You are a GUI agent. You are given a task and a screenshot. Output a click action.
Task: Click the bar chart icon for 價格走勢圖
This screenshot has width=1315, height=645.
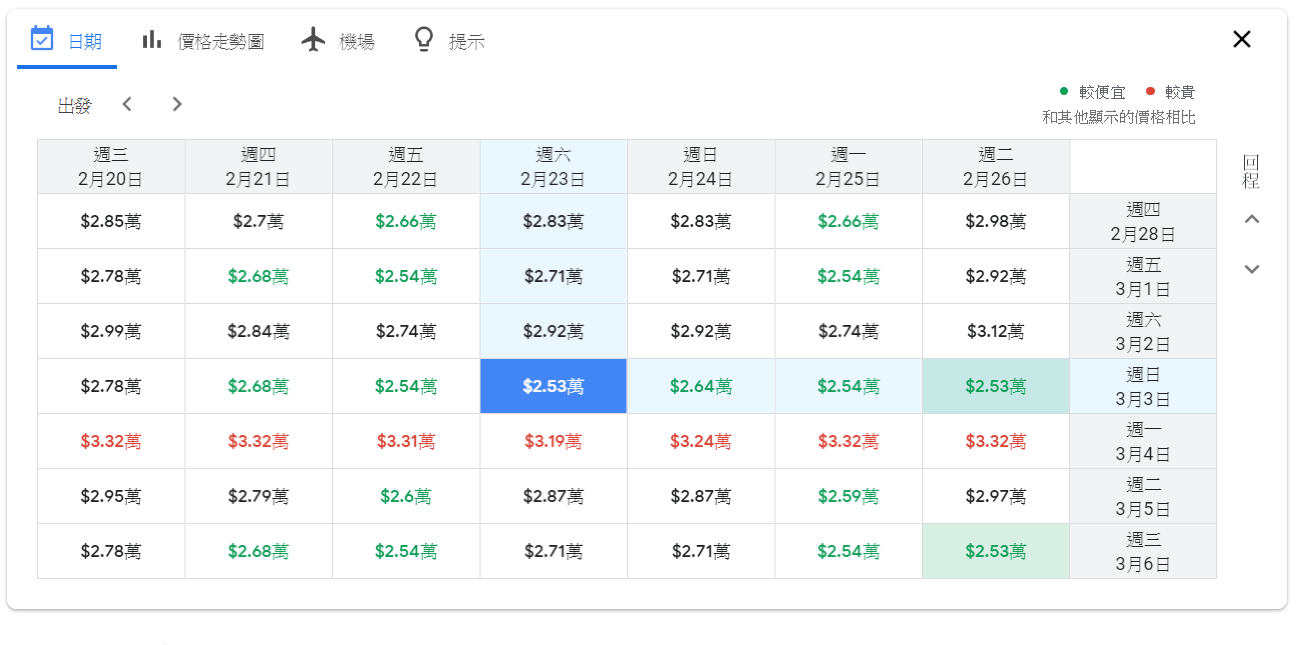[x=152, y=40]
